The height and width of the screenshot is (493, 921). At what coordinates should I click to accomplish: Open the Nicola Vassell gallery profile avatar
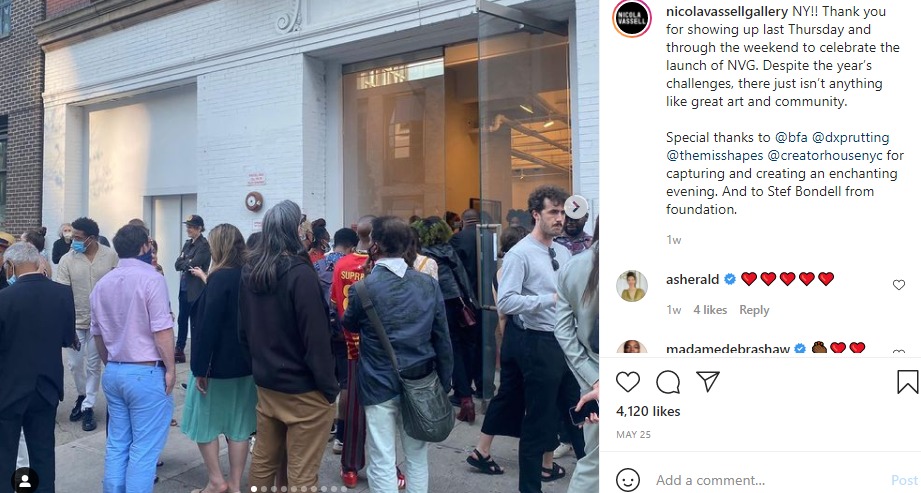pyautogui.click(x=632, y=18)
